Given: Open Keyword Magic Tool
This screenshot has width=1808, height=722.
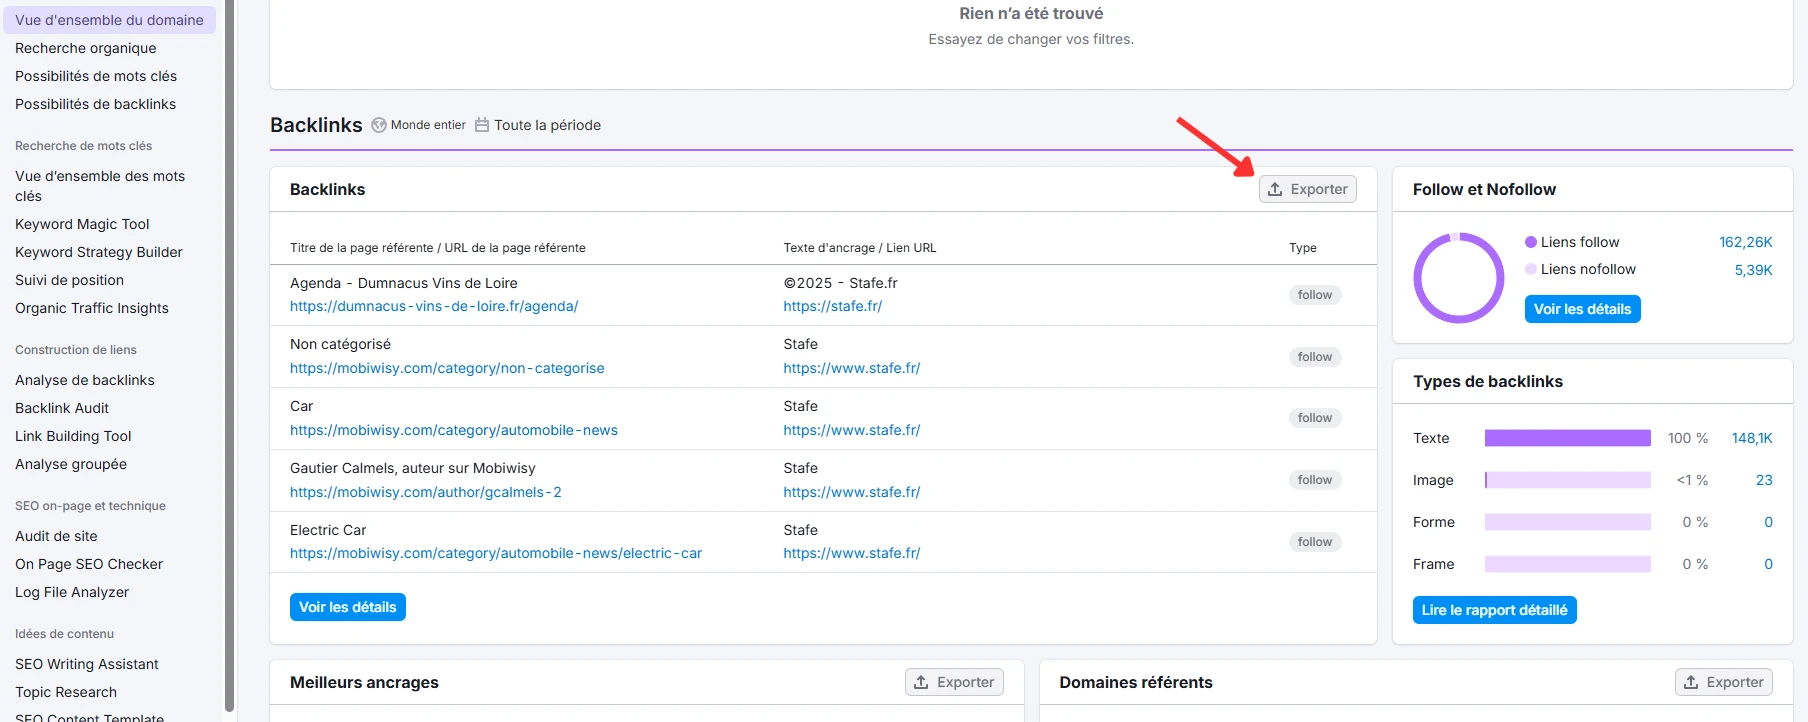Looking at the screenshot, I should click(x=82, y=224).
